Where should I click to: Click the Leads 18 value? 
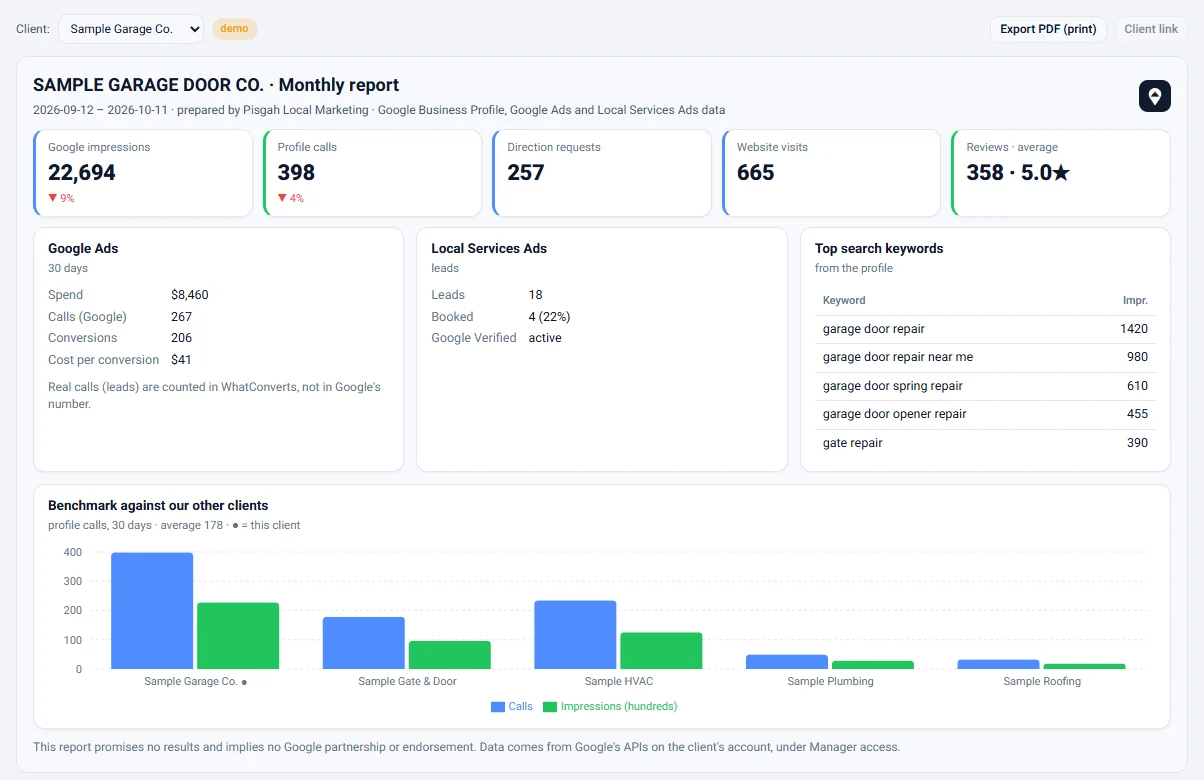(536, 295)
